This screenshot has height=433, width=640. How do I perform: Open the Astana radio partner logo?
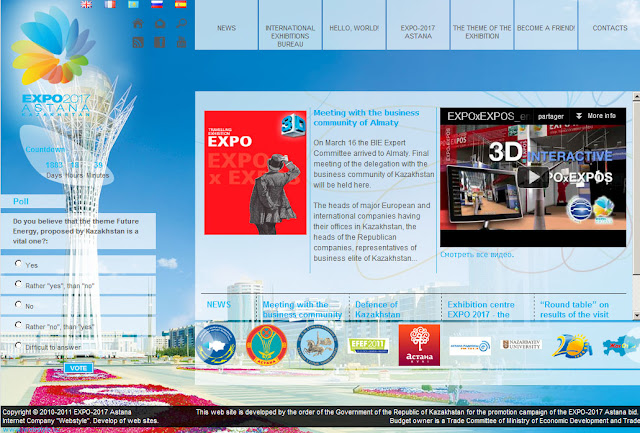[470, 346]
